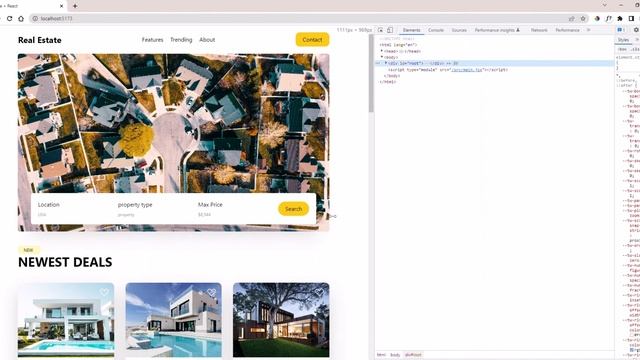640x360 pixels.
Task: Click viewport resize handle beside hero
Action: (x=333, y=216)
